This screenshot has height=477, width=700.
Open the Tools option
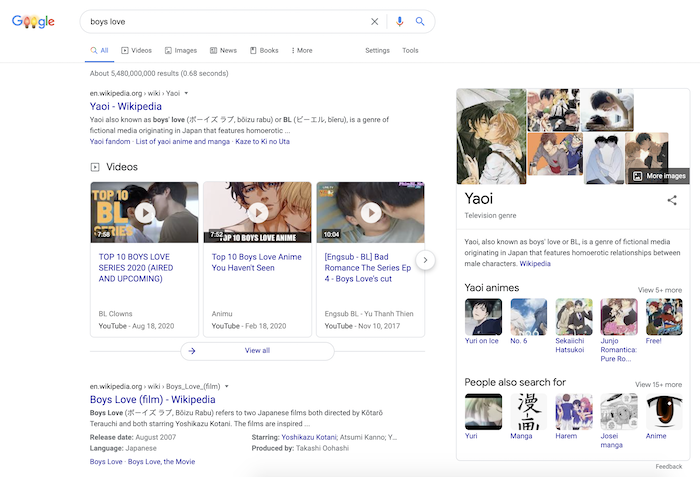[x=410, y=50]
